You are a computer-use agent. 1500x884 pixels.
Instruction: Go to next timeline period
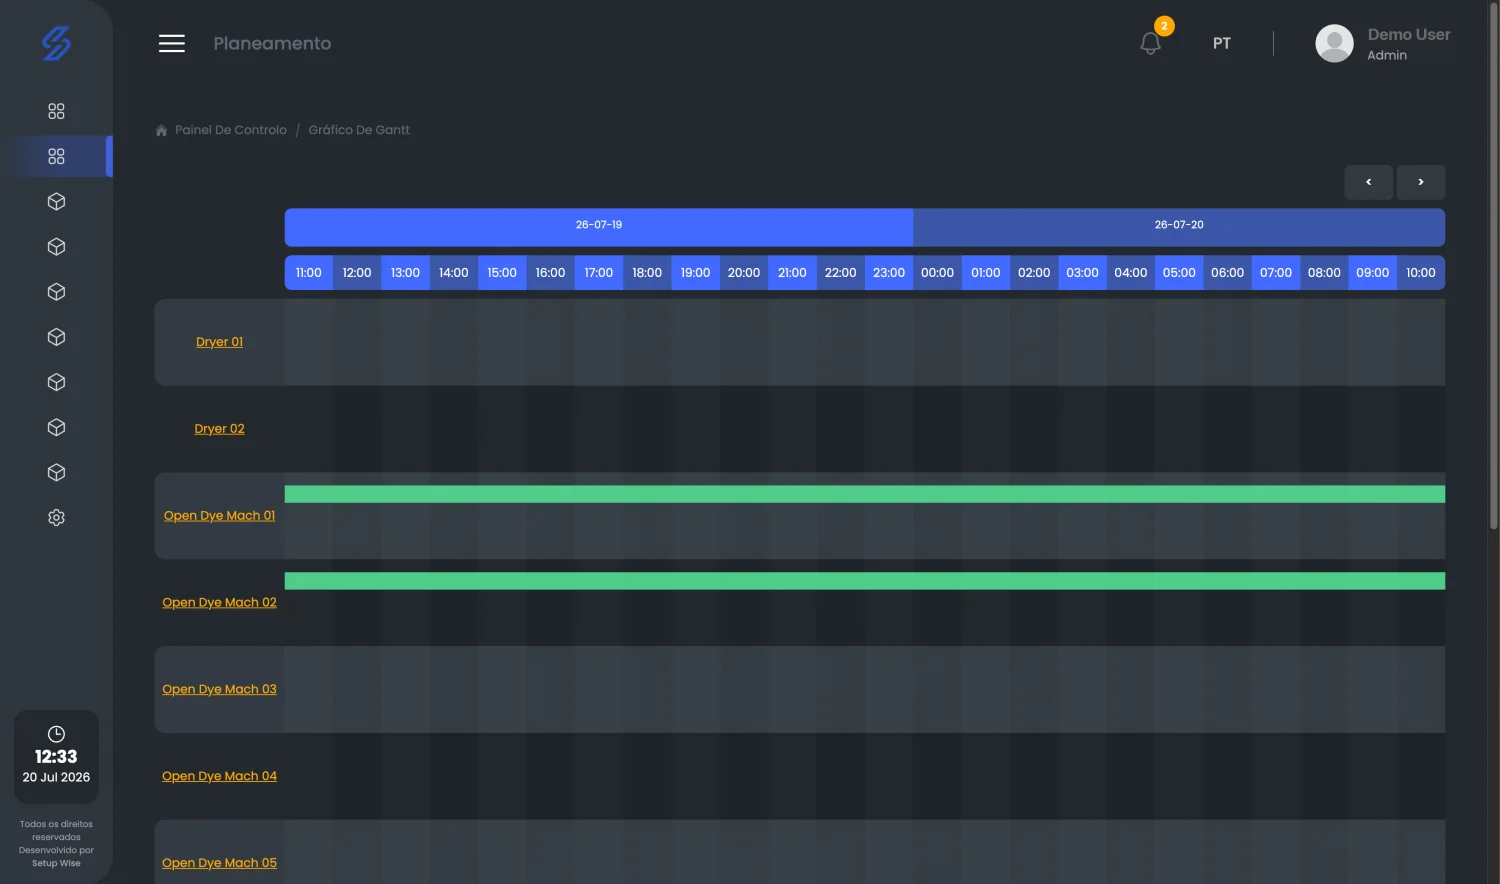1421,182
